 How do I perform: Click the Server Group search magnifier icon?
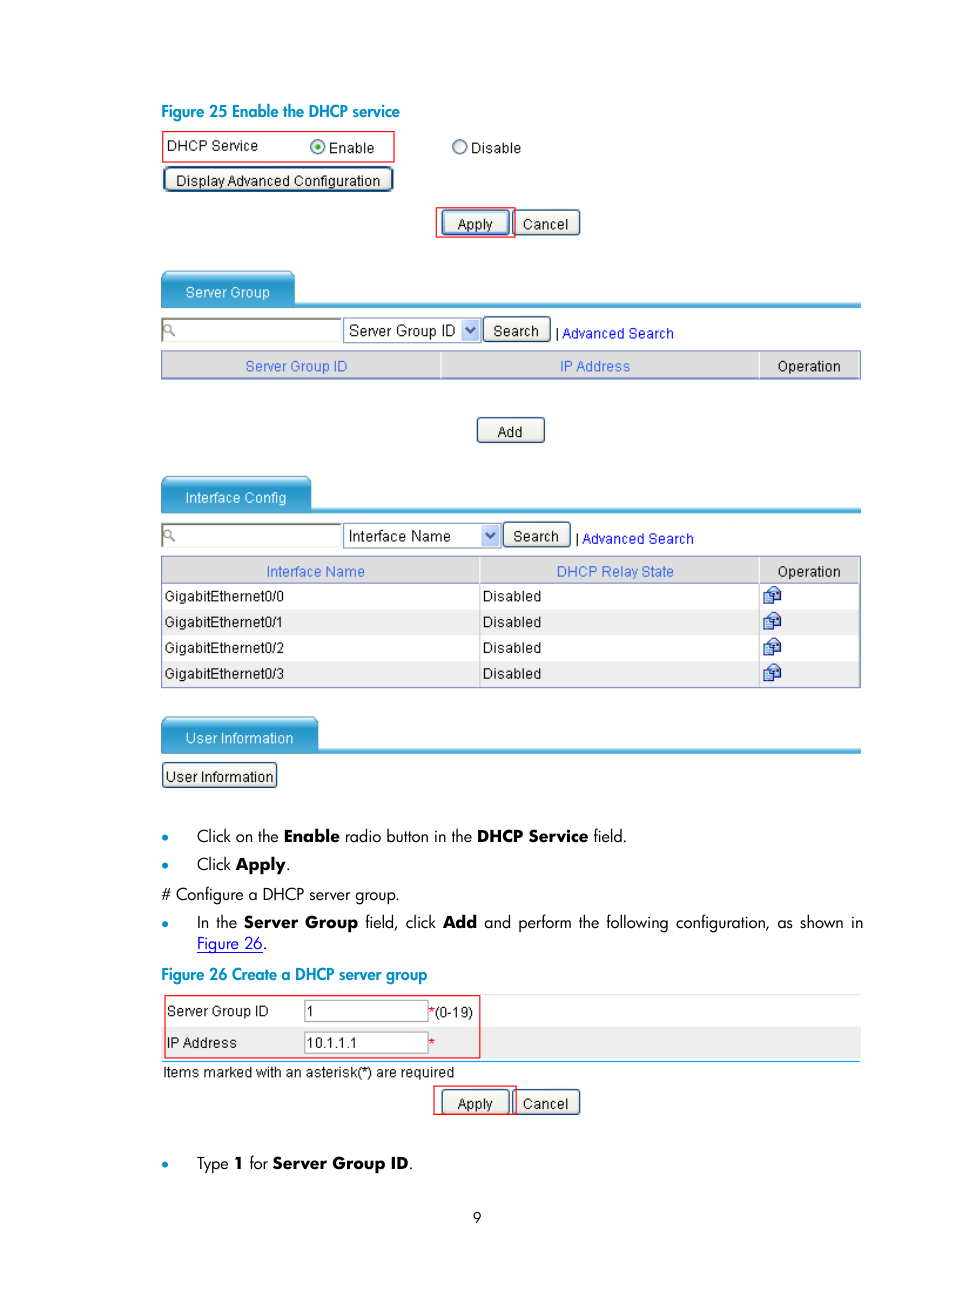pyautogui.click(x=169, y=330)
